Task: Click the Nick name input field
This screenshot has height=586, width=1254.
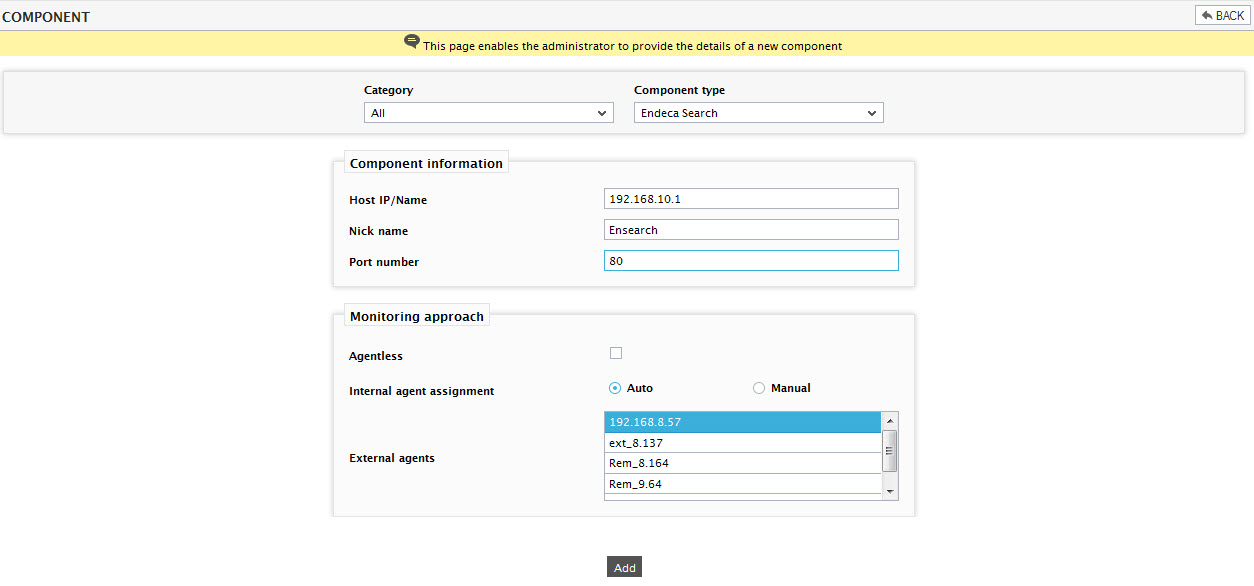Action: coord(751,230)
